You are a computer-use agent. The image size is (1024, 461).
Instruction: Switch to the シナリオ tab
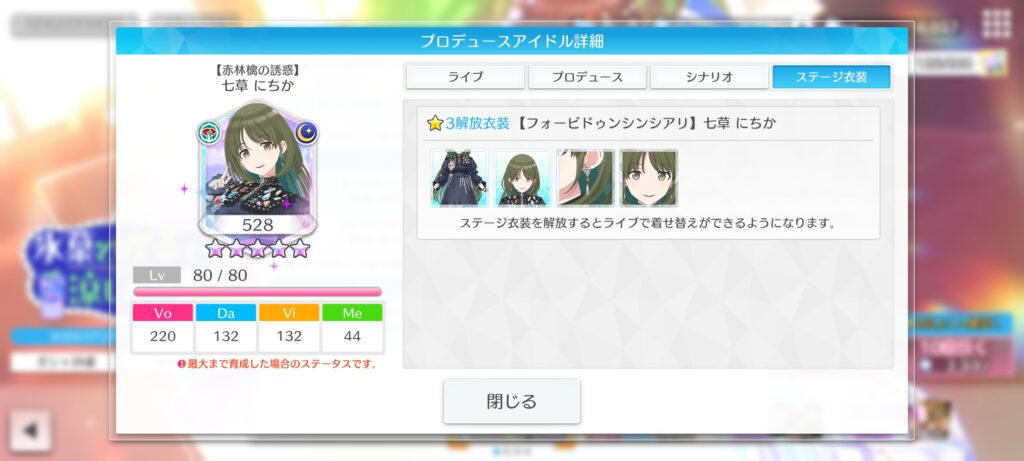tap(709, 76)
